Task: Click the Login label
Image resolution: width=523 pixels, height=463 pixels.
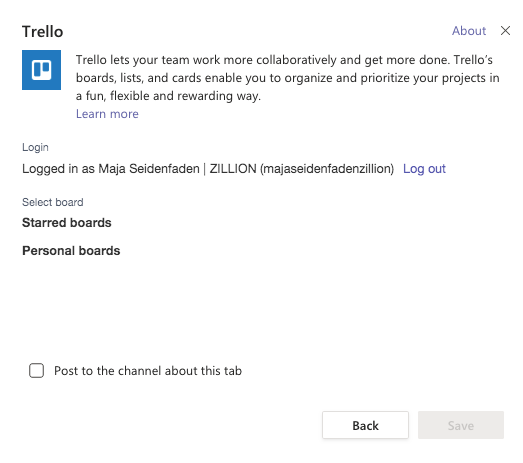Action: [x=35, y=147]
